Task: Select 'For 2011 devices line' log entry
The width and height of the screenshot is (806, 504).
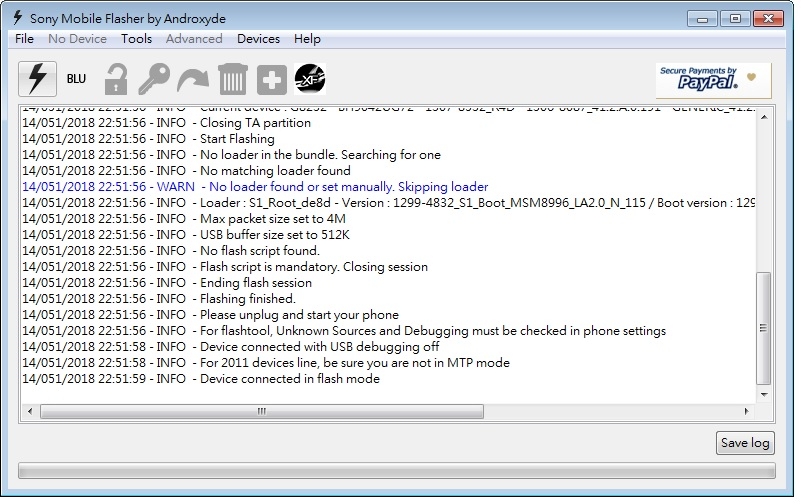Action: point(266,363)
